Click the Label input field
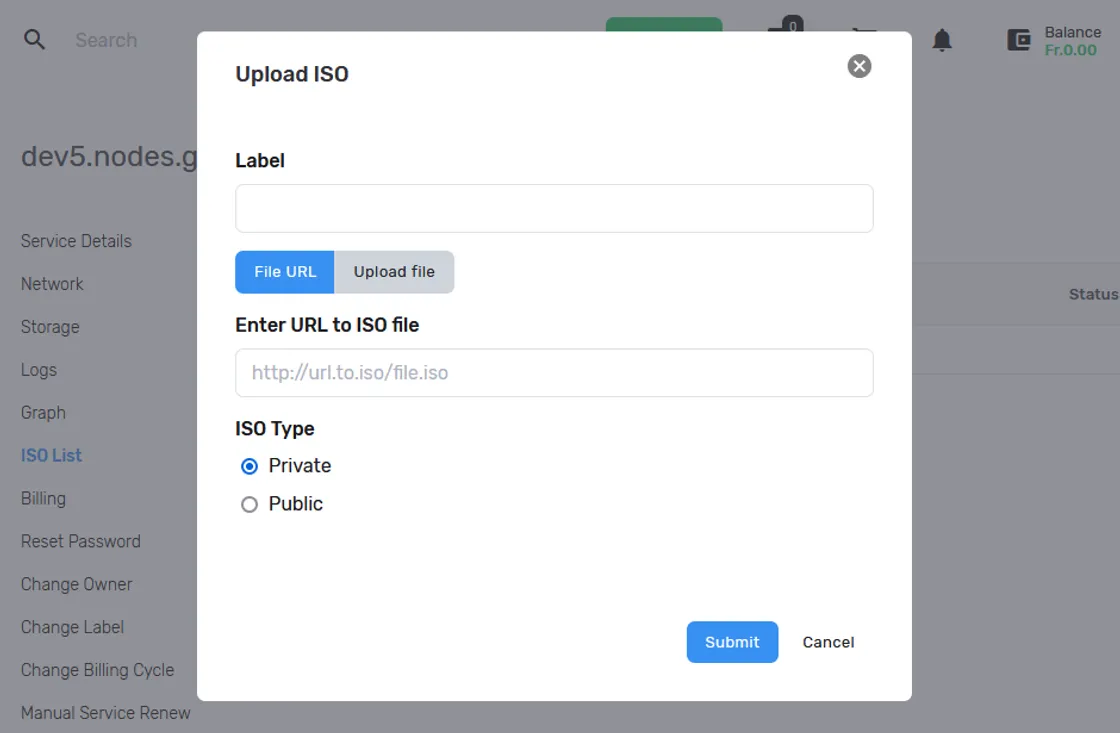Screen dimensions: 1120x733 coord(554,209)
